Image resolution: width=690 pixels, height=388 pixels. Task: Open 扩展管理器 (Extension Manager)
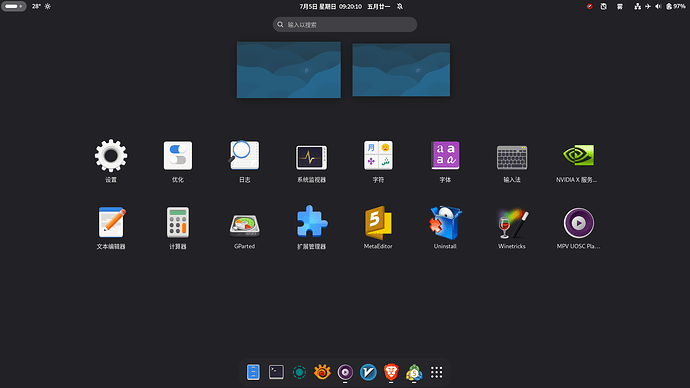(x=312, y=222)
